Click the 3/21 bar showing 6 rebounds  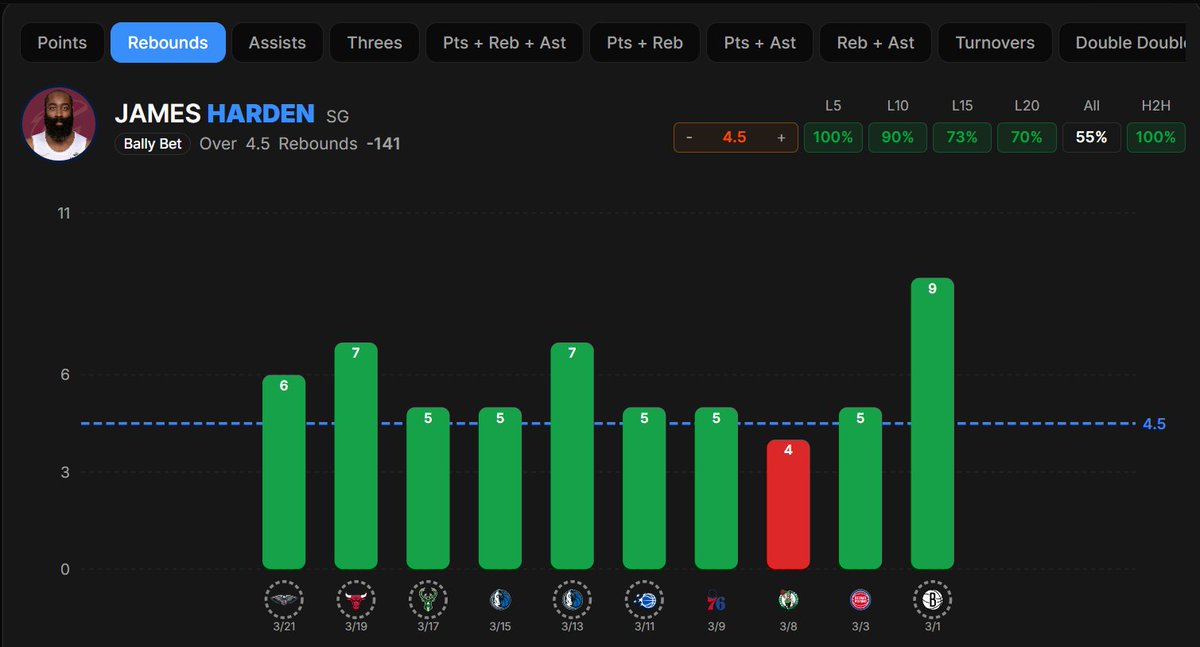(x=284, y=472)
